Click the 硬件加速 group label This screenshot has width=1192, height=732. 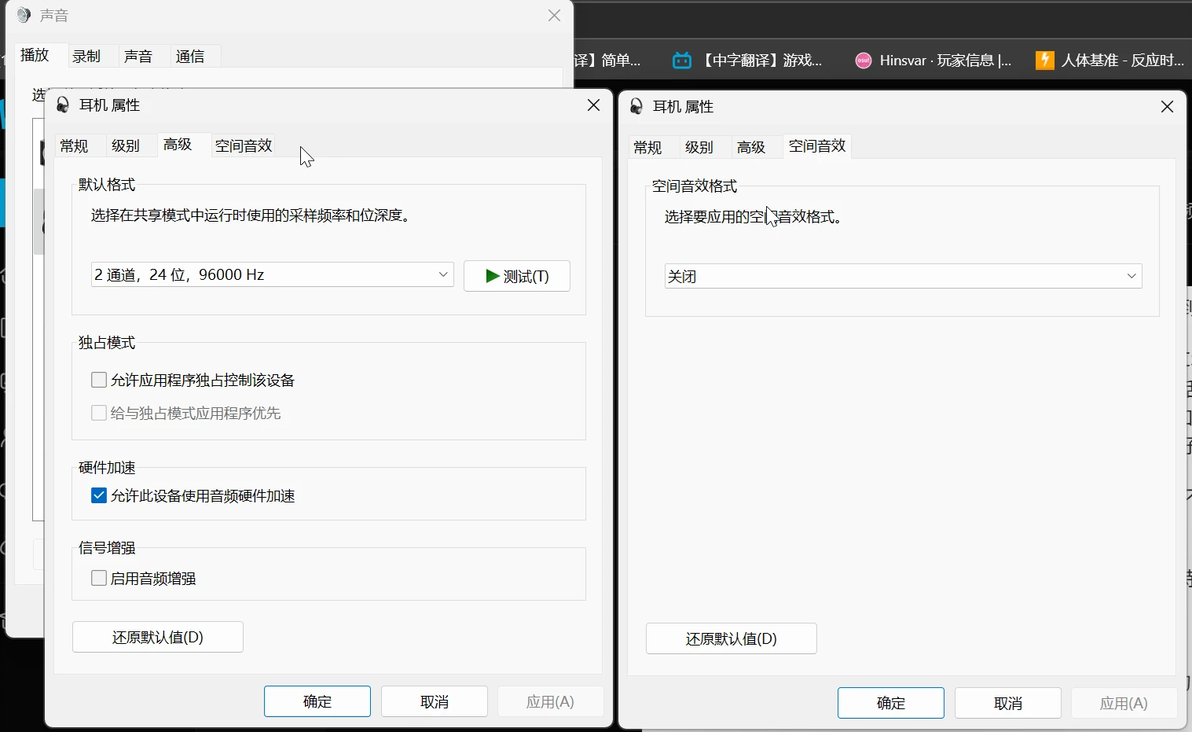106,467
